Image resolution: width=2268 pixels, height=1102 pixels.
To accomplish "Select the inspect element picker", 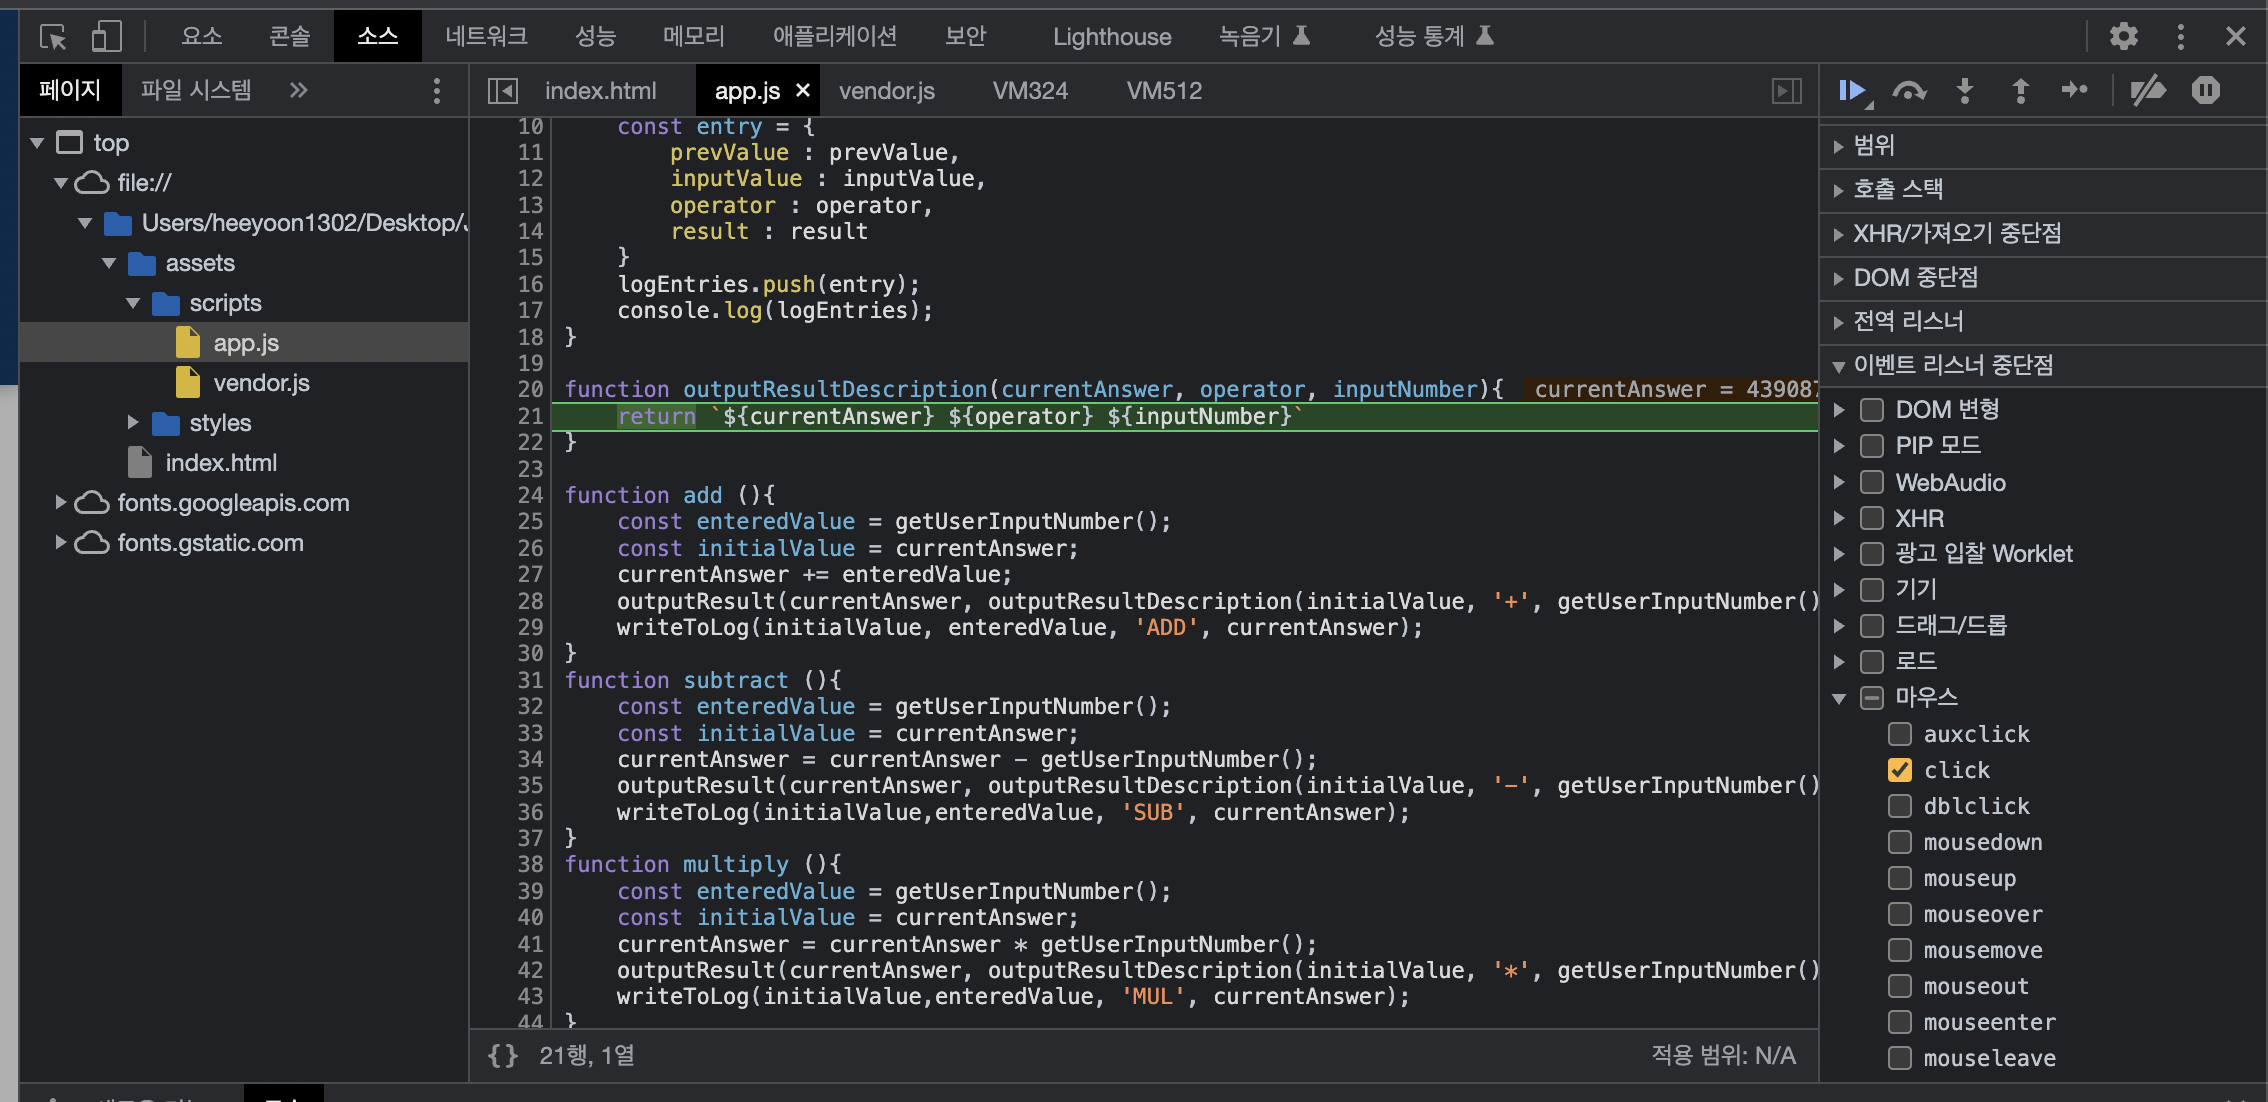I will pos(52,37).
